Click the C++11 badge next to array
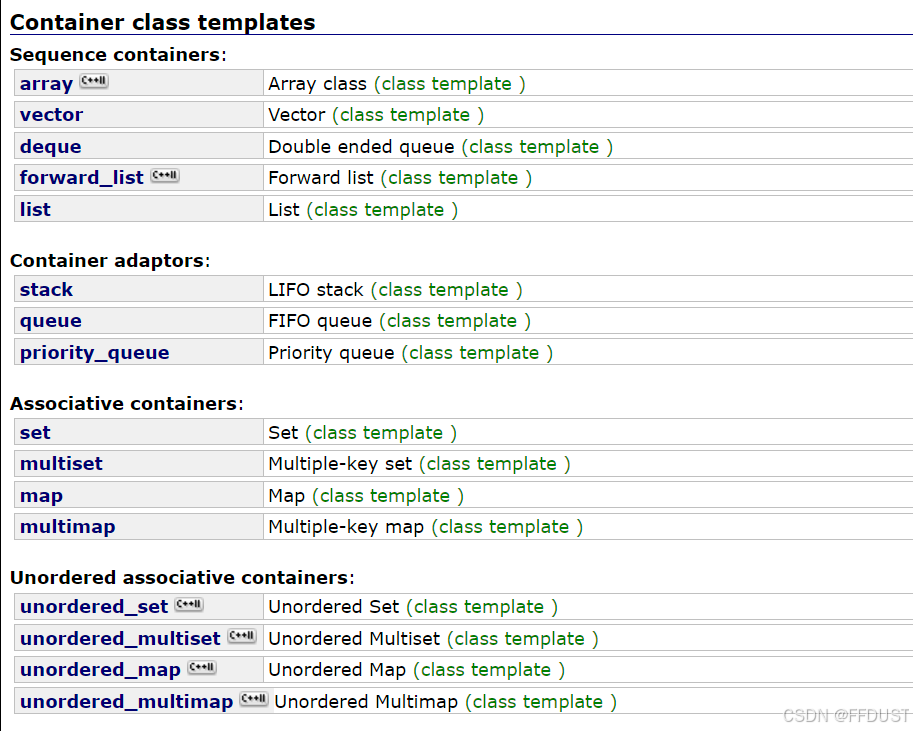Viewport: 913px width, 731px height. pyautogui.click(x=94, y=80)
